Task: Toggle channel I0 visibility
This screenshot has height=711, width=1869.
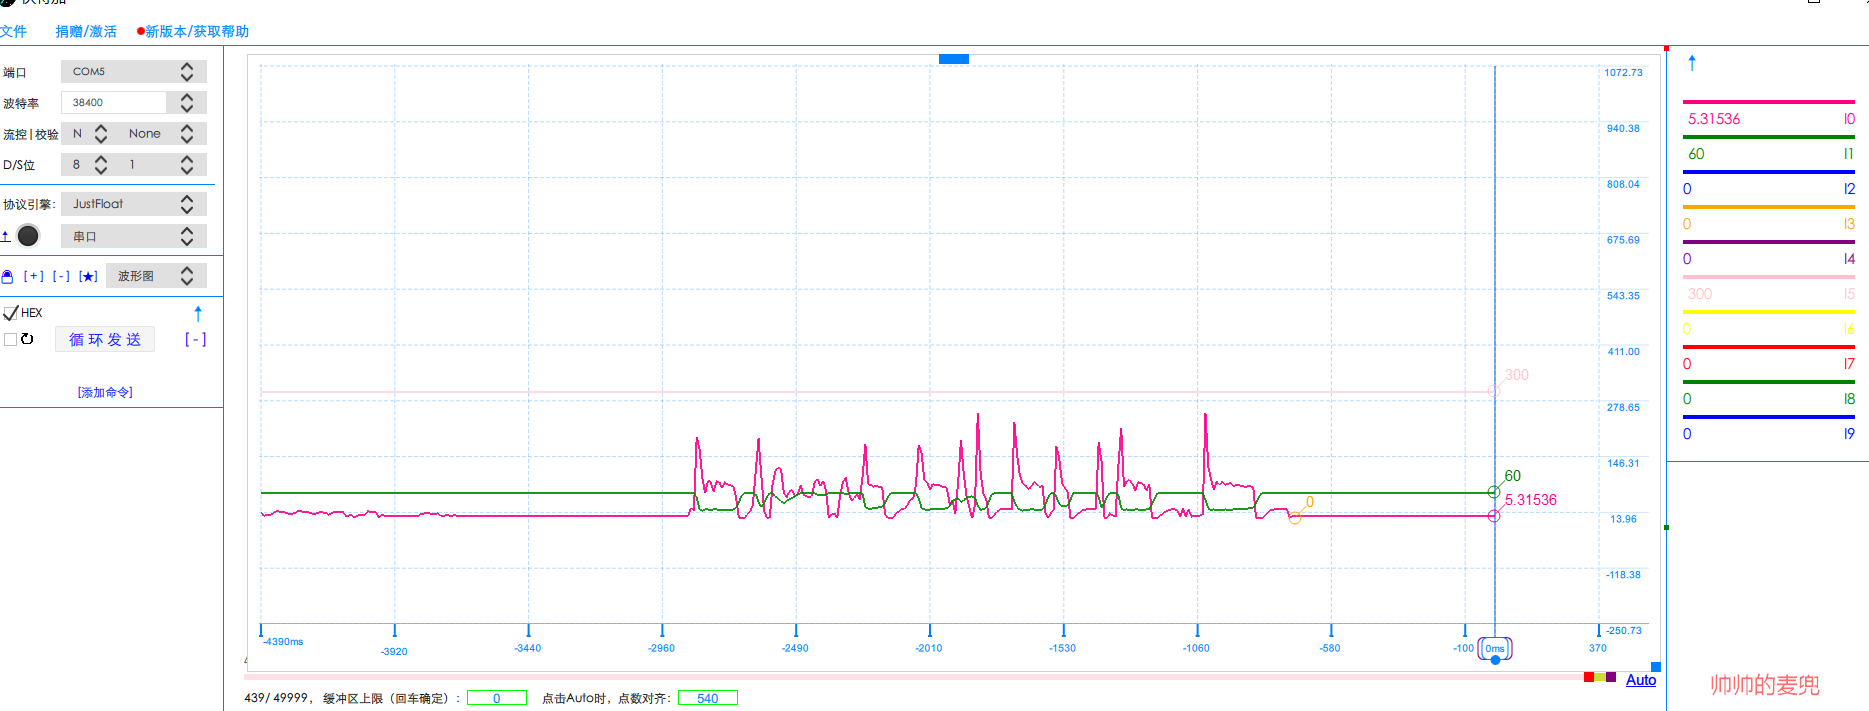Action: (1849, 119)
